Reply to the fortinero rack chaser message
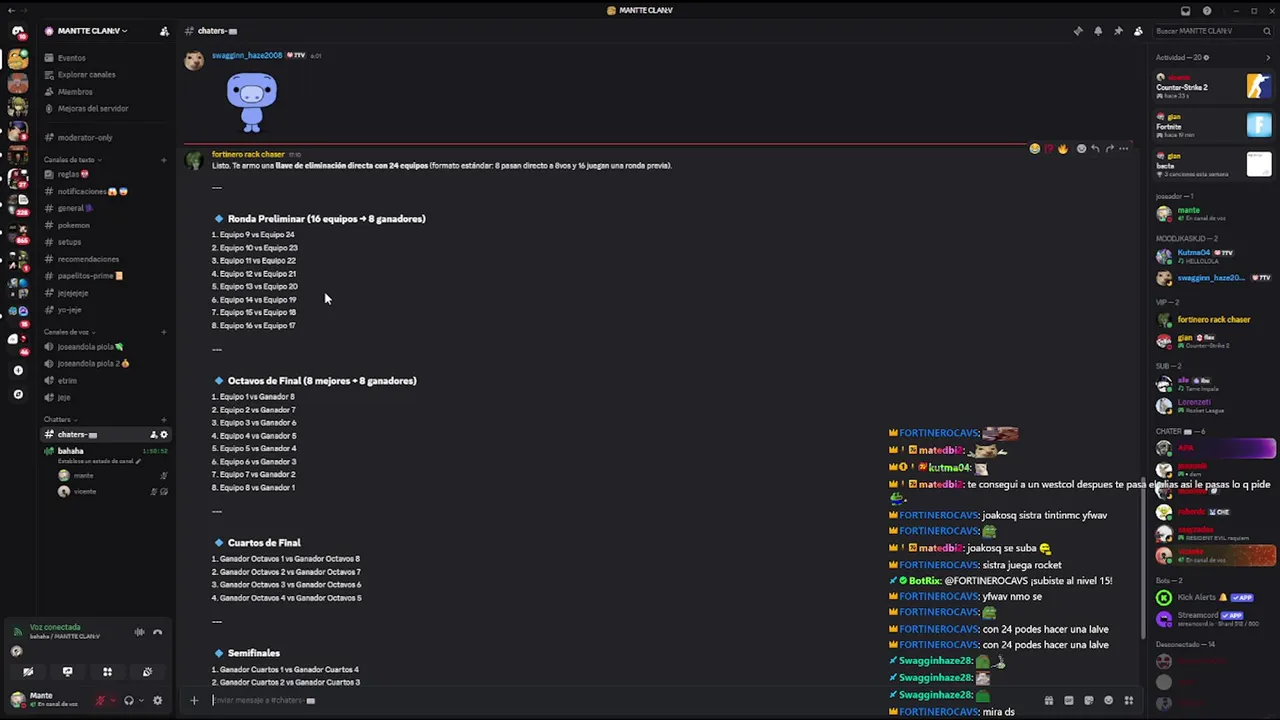 point(1095,149)
